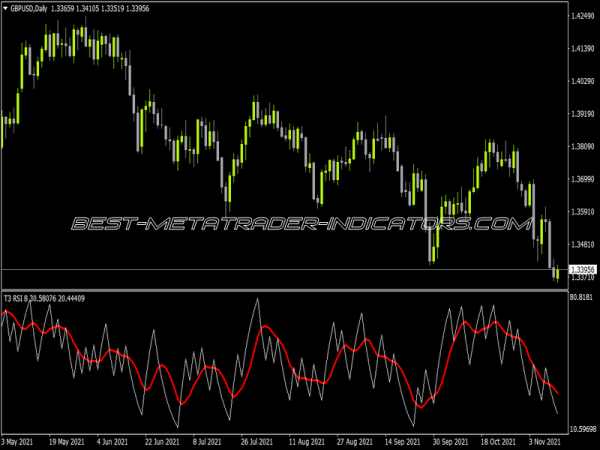Click OHLC values 1.33659 1.34105 1.33519 1.33956
This screenshot has width=600, height=450.
tap(100, 8)
